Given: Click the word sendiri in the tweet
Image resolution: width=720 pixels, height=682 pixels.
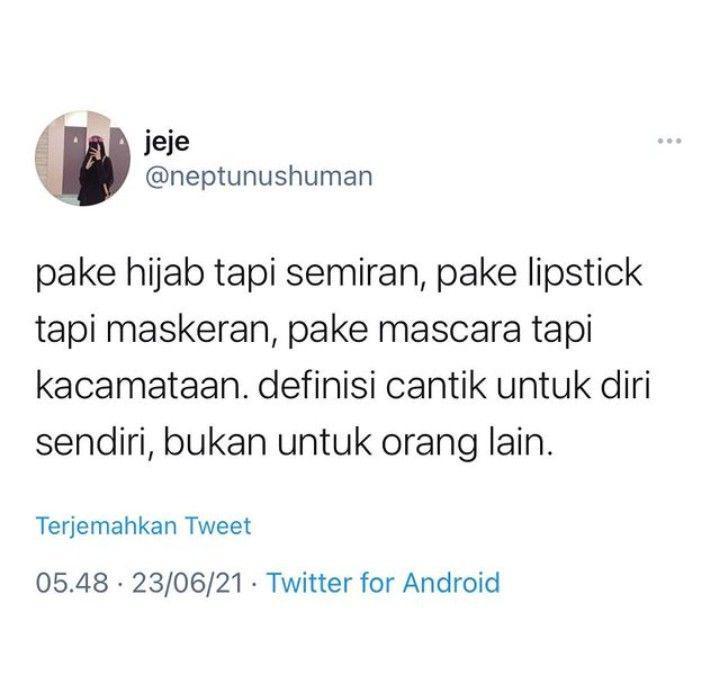Looking at the screenshot, I should [95, 444].
